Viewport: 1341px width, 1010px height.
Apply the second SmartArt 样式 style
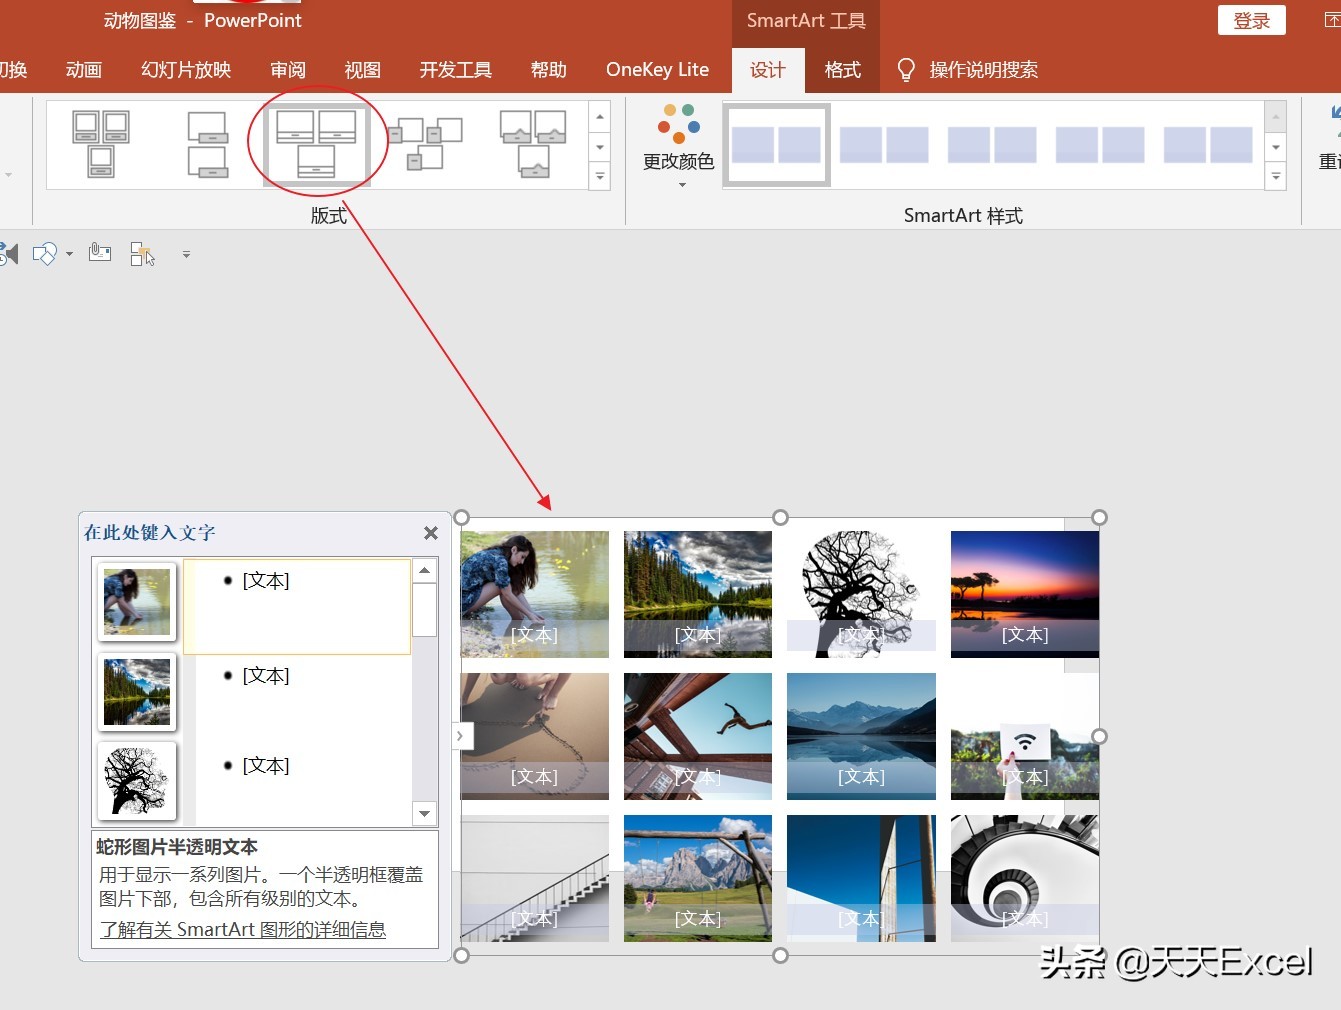[887, 143]
